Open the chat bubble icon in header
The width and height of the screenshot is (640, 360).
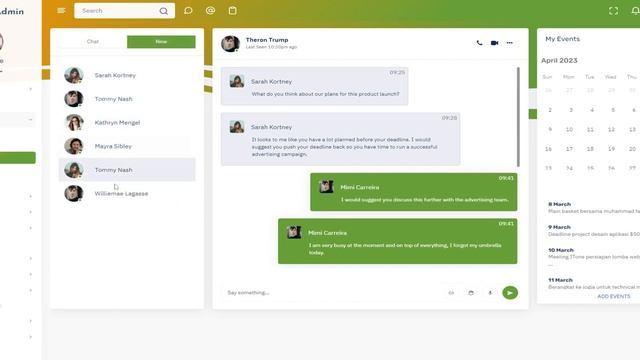coord(188,11)
